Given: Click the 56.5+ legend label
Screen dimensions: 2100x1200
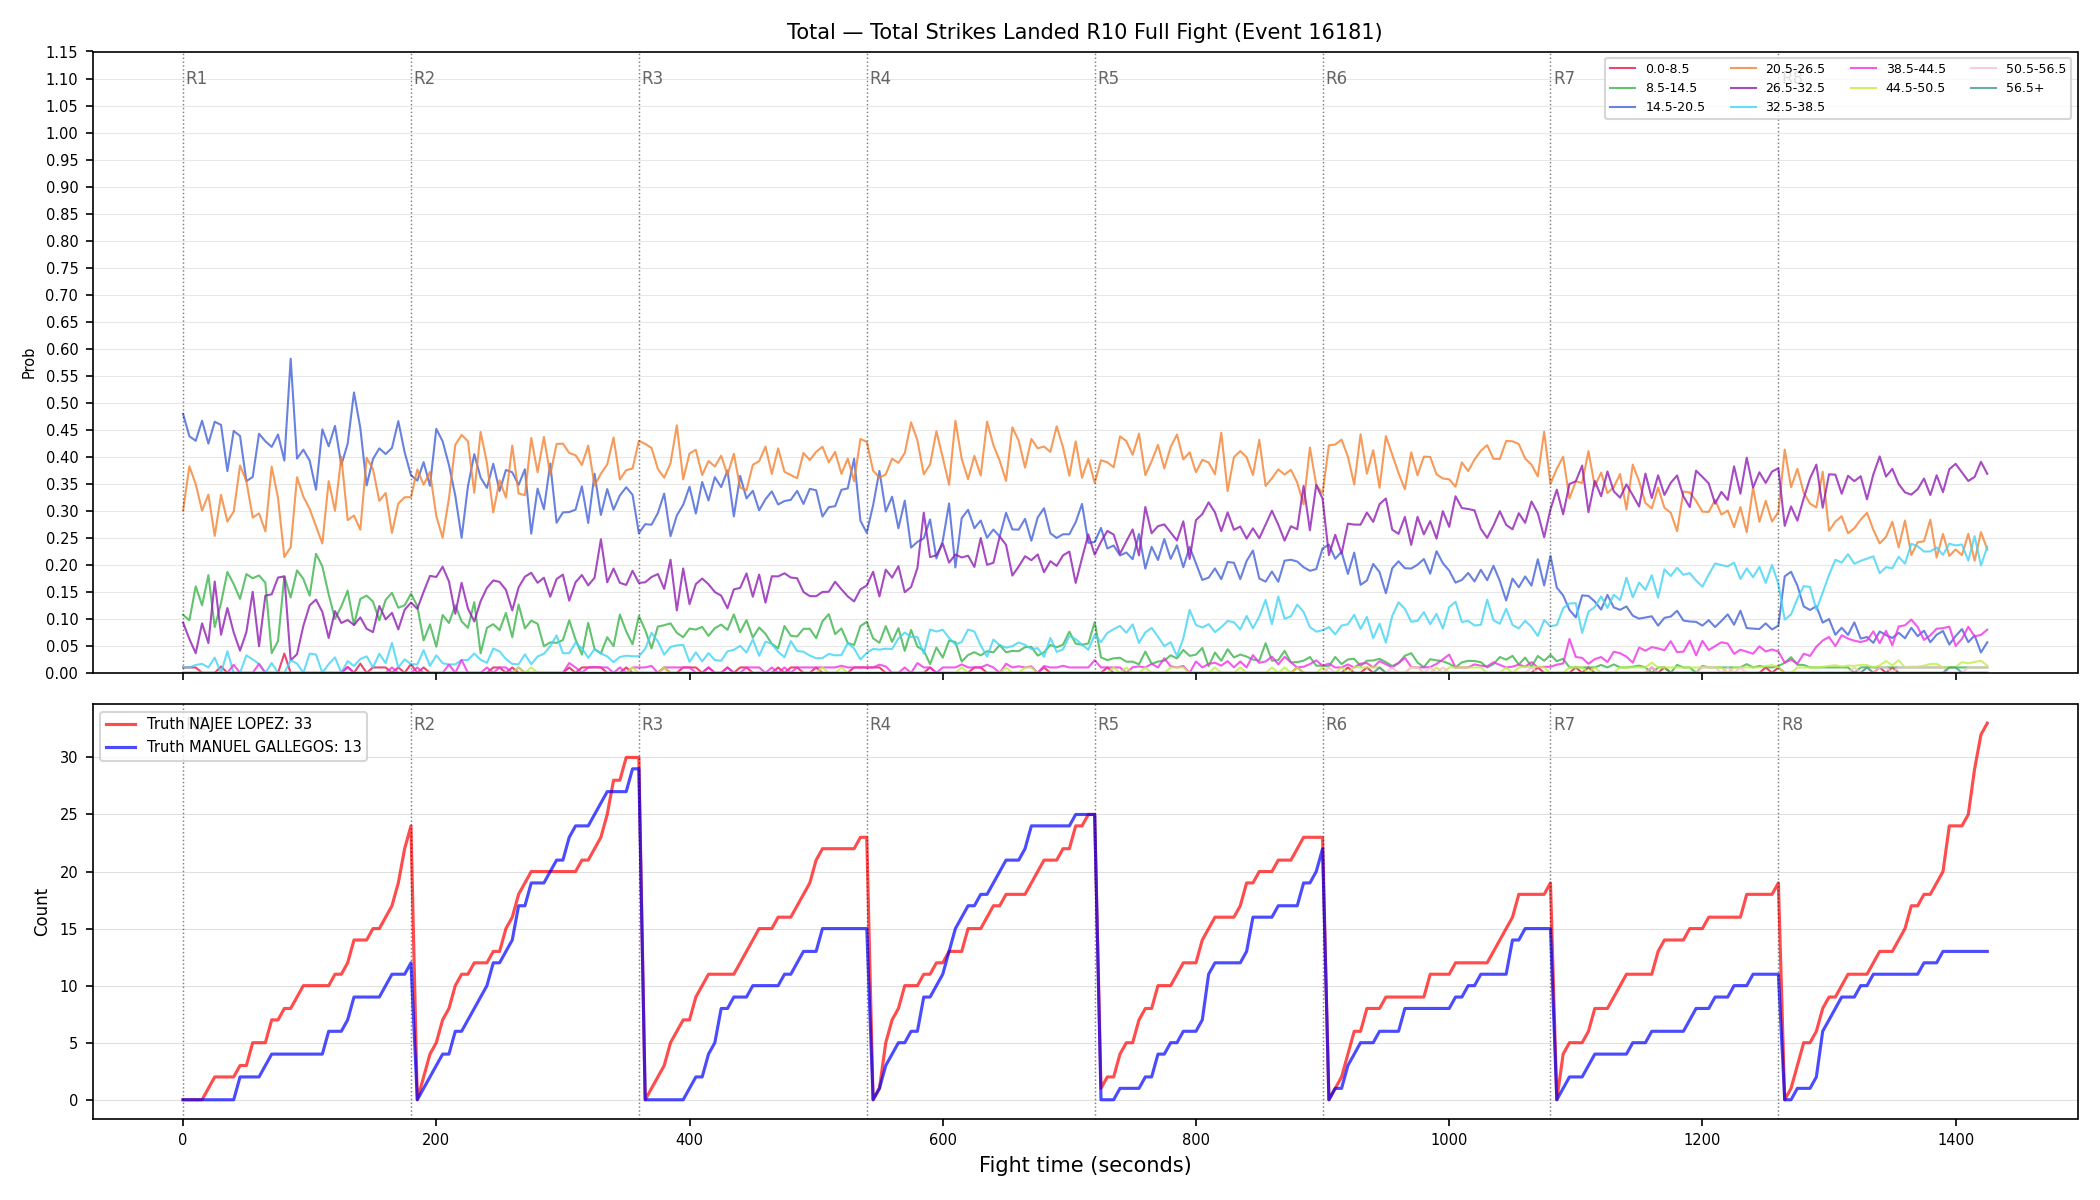Looking at the screenshot, I should pos(2025,88).
